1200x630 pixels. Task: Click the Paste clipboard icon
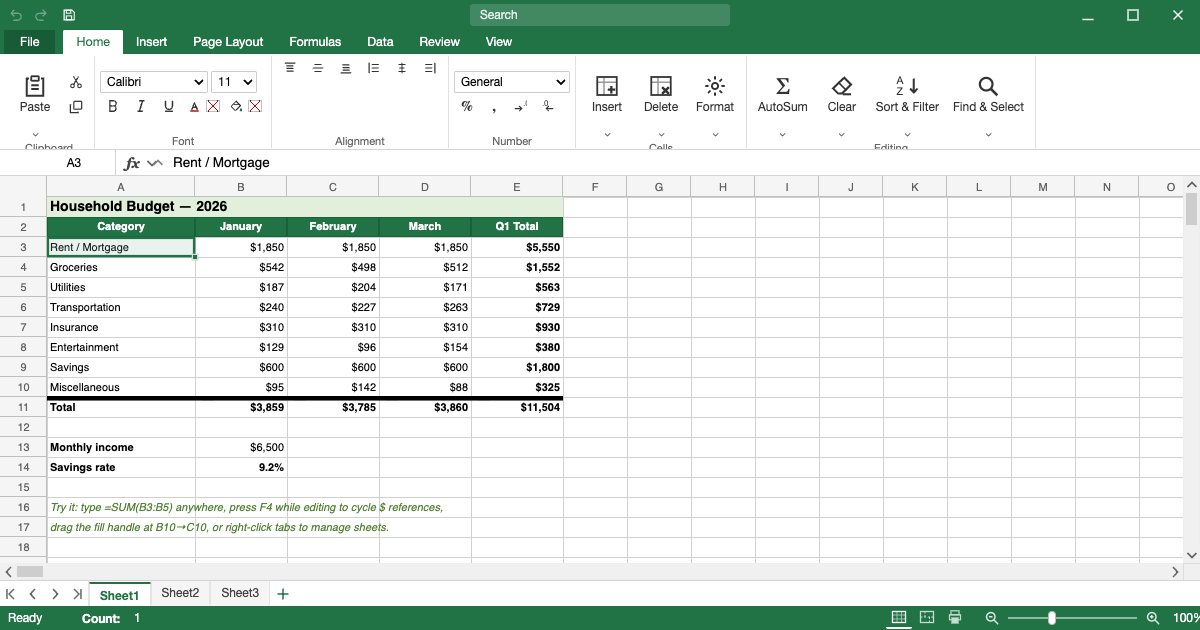[x=34, y=86]
